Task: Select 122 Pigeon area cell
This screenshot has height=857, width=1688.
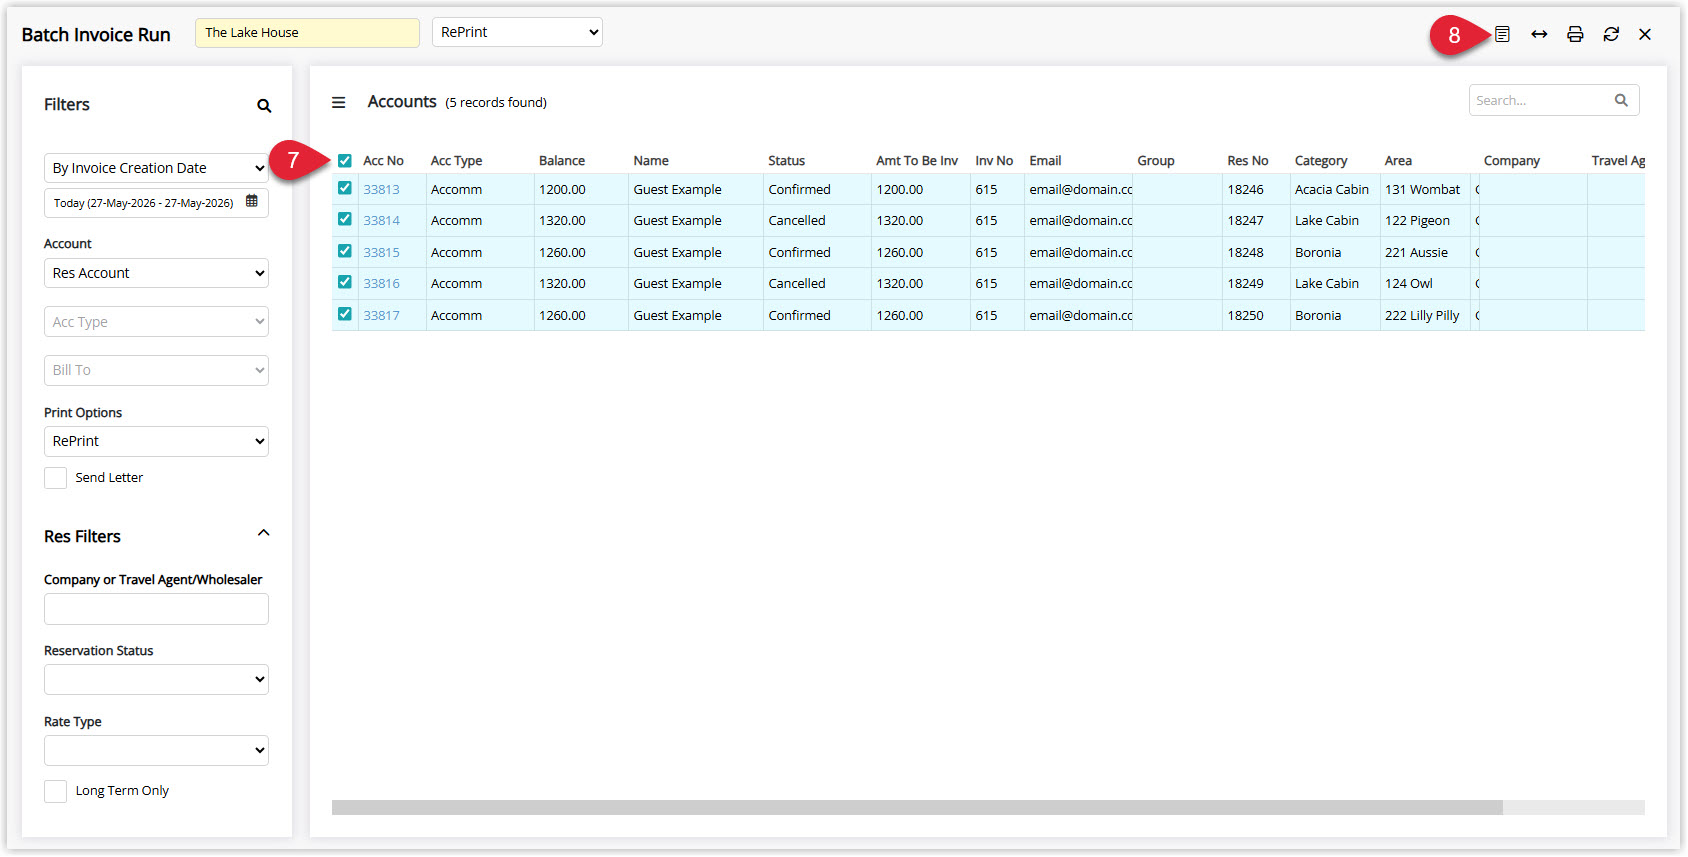Action: (x=1425, y=220)
